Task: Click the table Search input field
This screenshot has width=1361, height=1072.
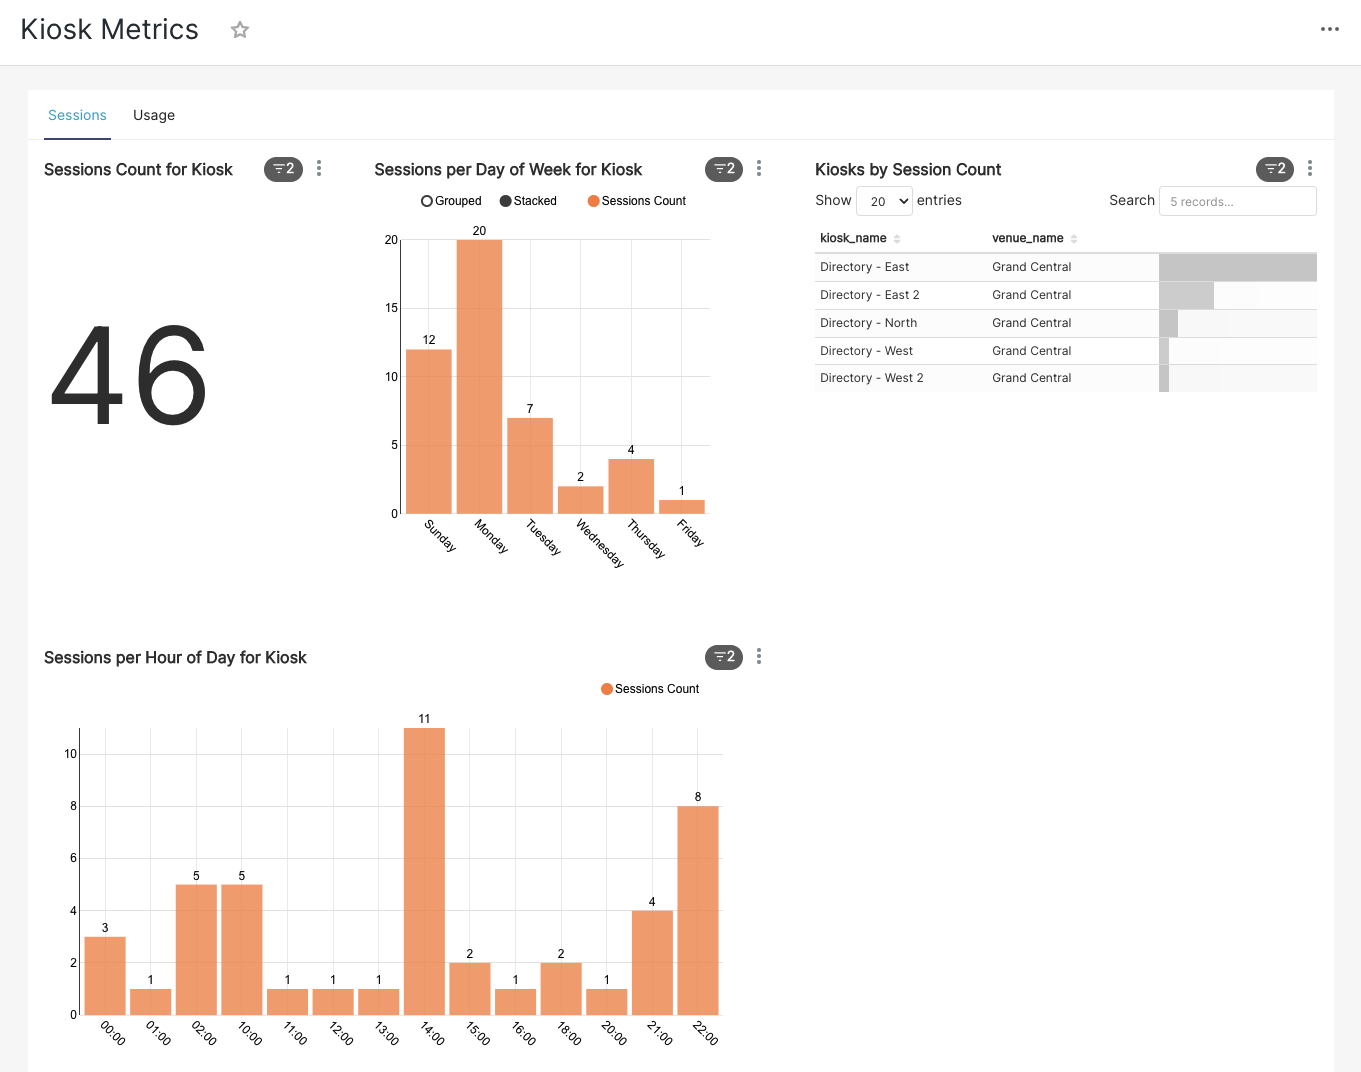Action: coord(1238,201)
